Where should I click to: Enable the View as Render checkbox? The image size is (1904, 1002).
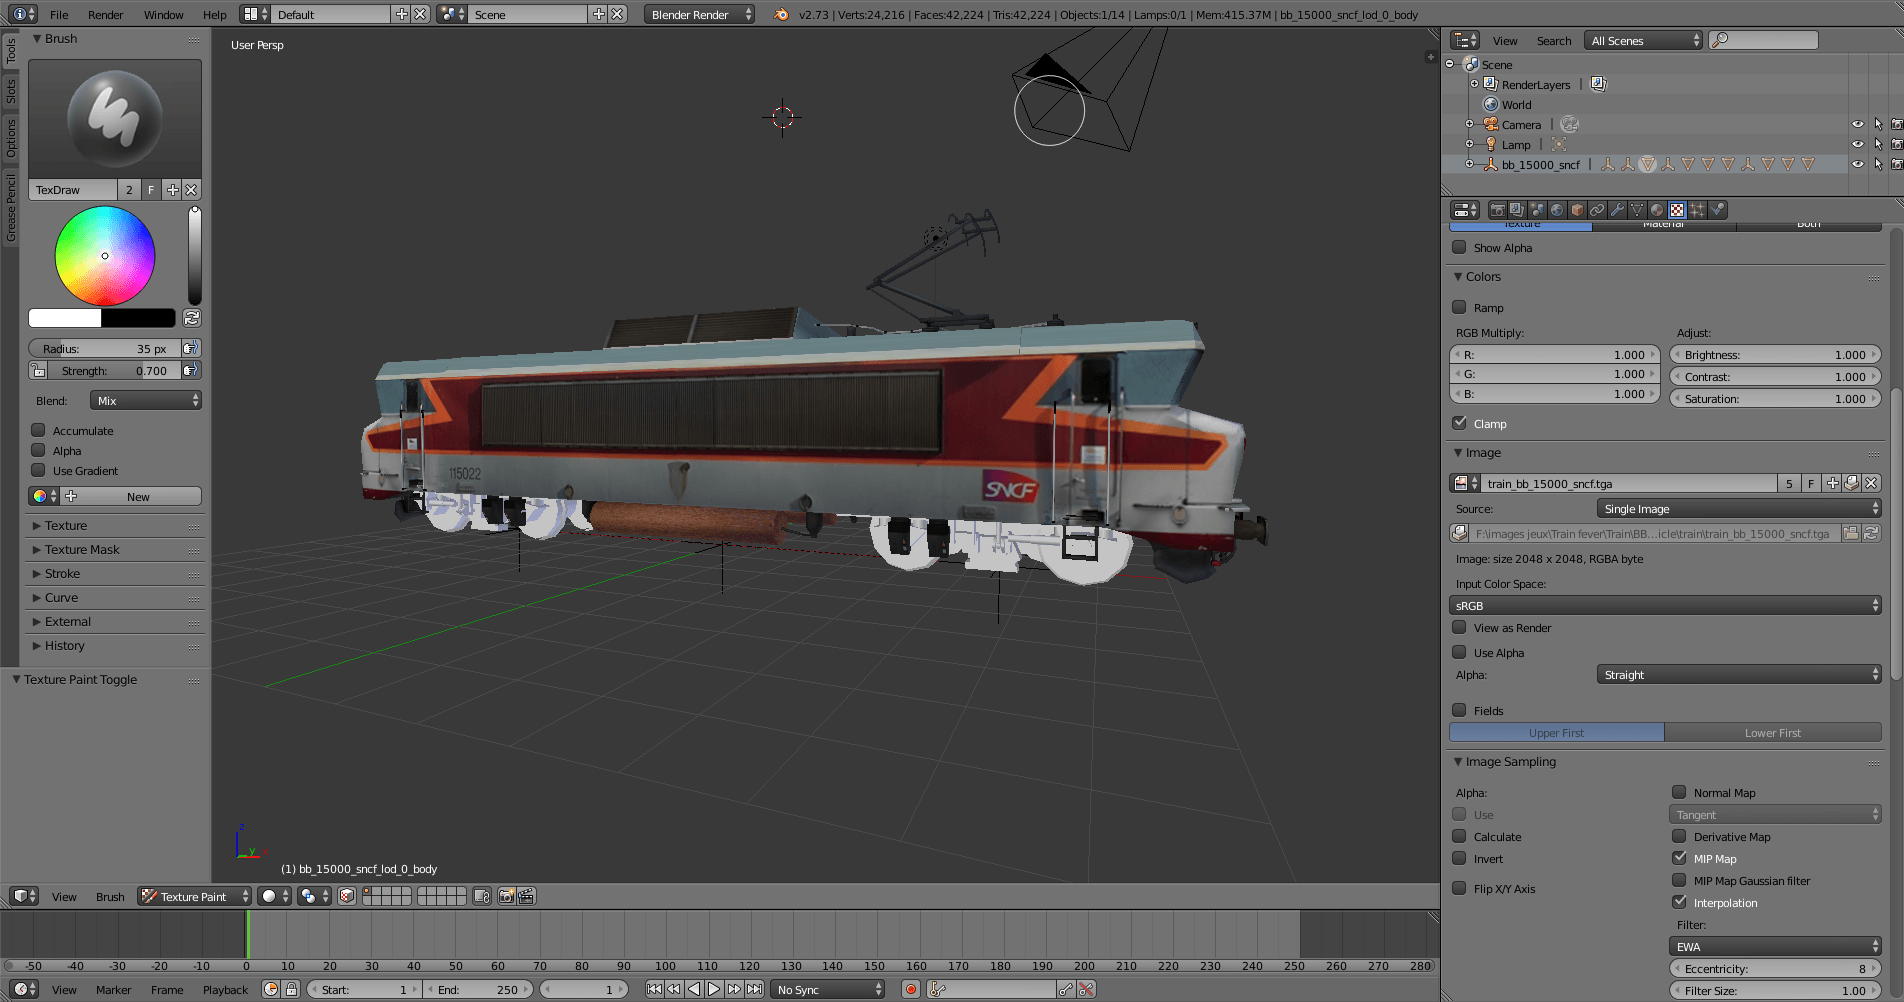tap(1459, 627)
